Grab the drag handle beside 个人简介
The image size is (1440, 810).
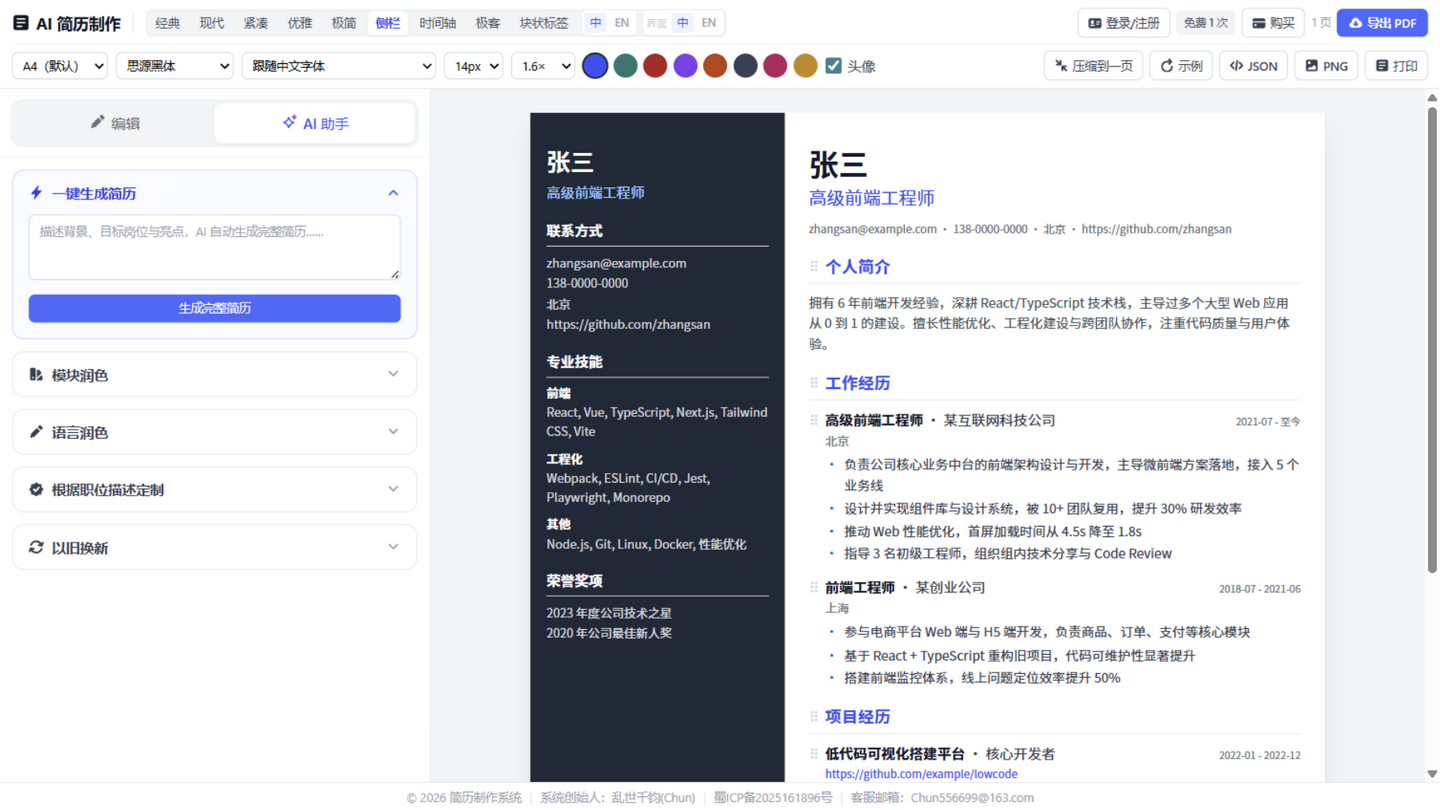814,267
